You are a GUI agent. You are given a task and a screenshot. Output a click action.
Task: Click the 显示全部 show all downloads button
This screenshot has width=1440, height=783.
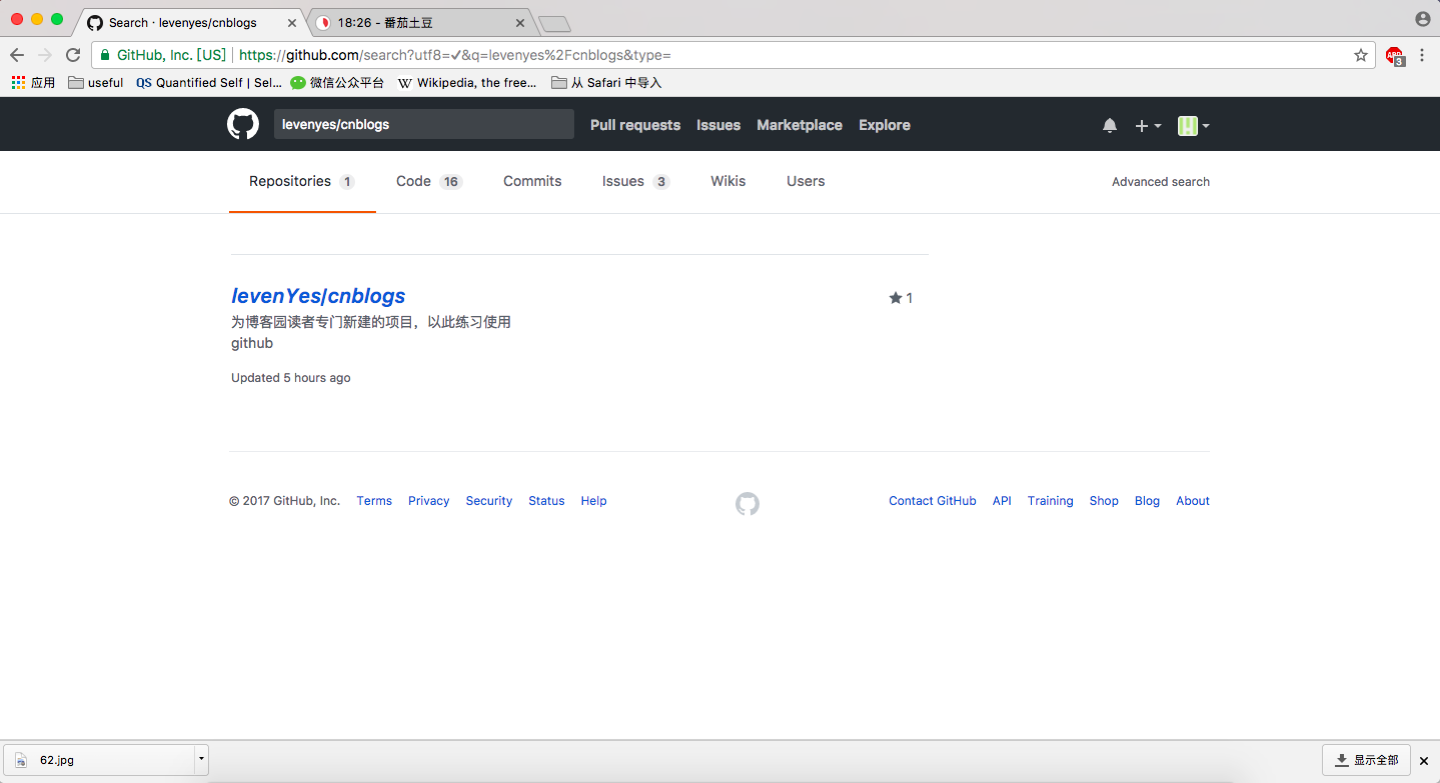[x=1367, y=760]
